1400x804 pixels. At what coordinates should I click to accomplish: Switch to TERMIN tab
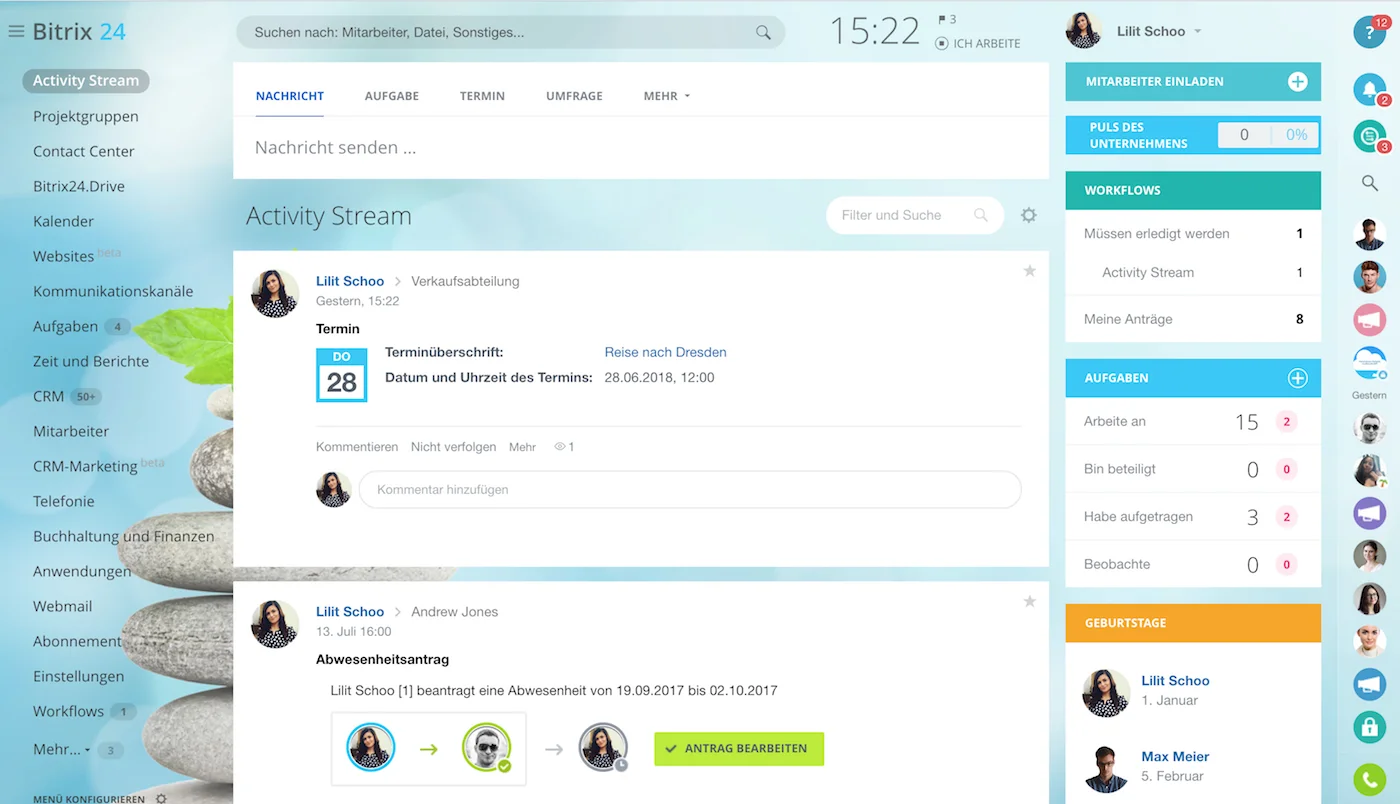tap(482, 96)
